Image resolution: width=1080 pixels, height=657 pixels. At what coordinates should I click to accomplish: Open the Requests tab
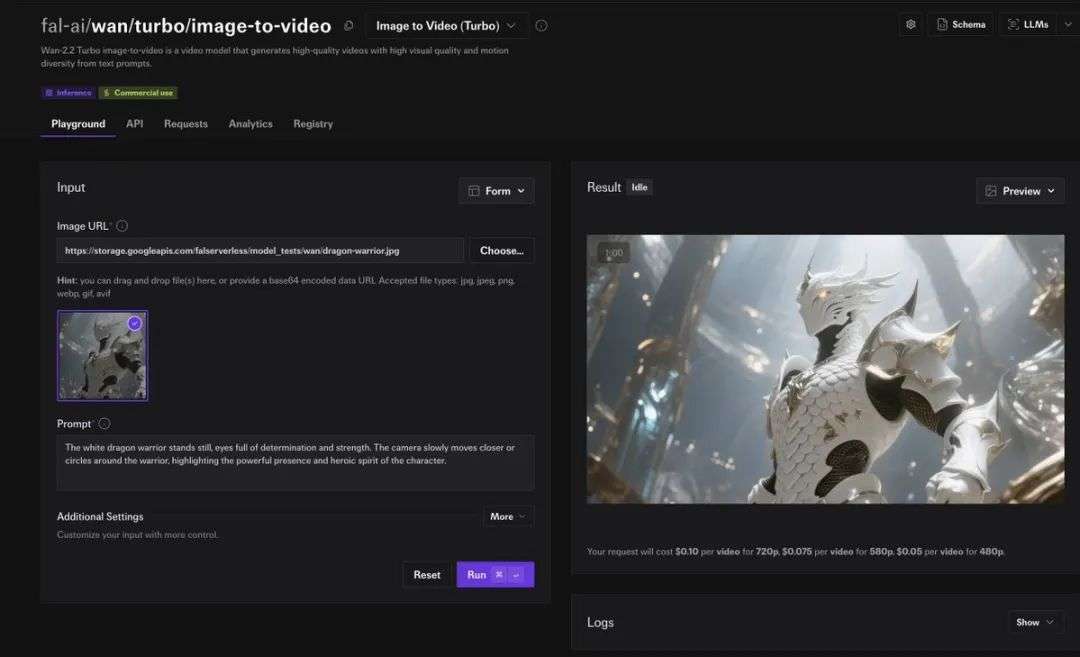[x=185, y=124]
